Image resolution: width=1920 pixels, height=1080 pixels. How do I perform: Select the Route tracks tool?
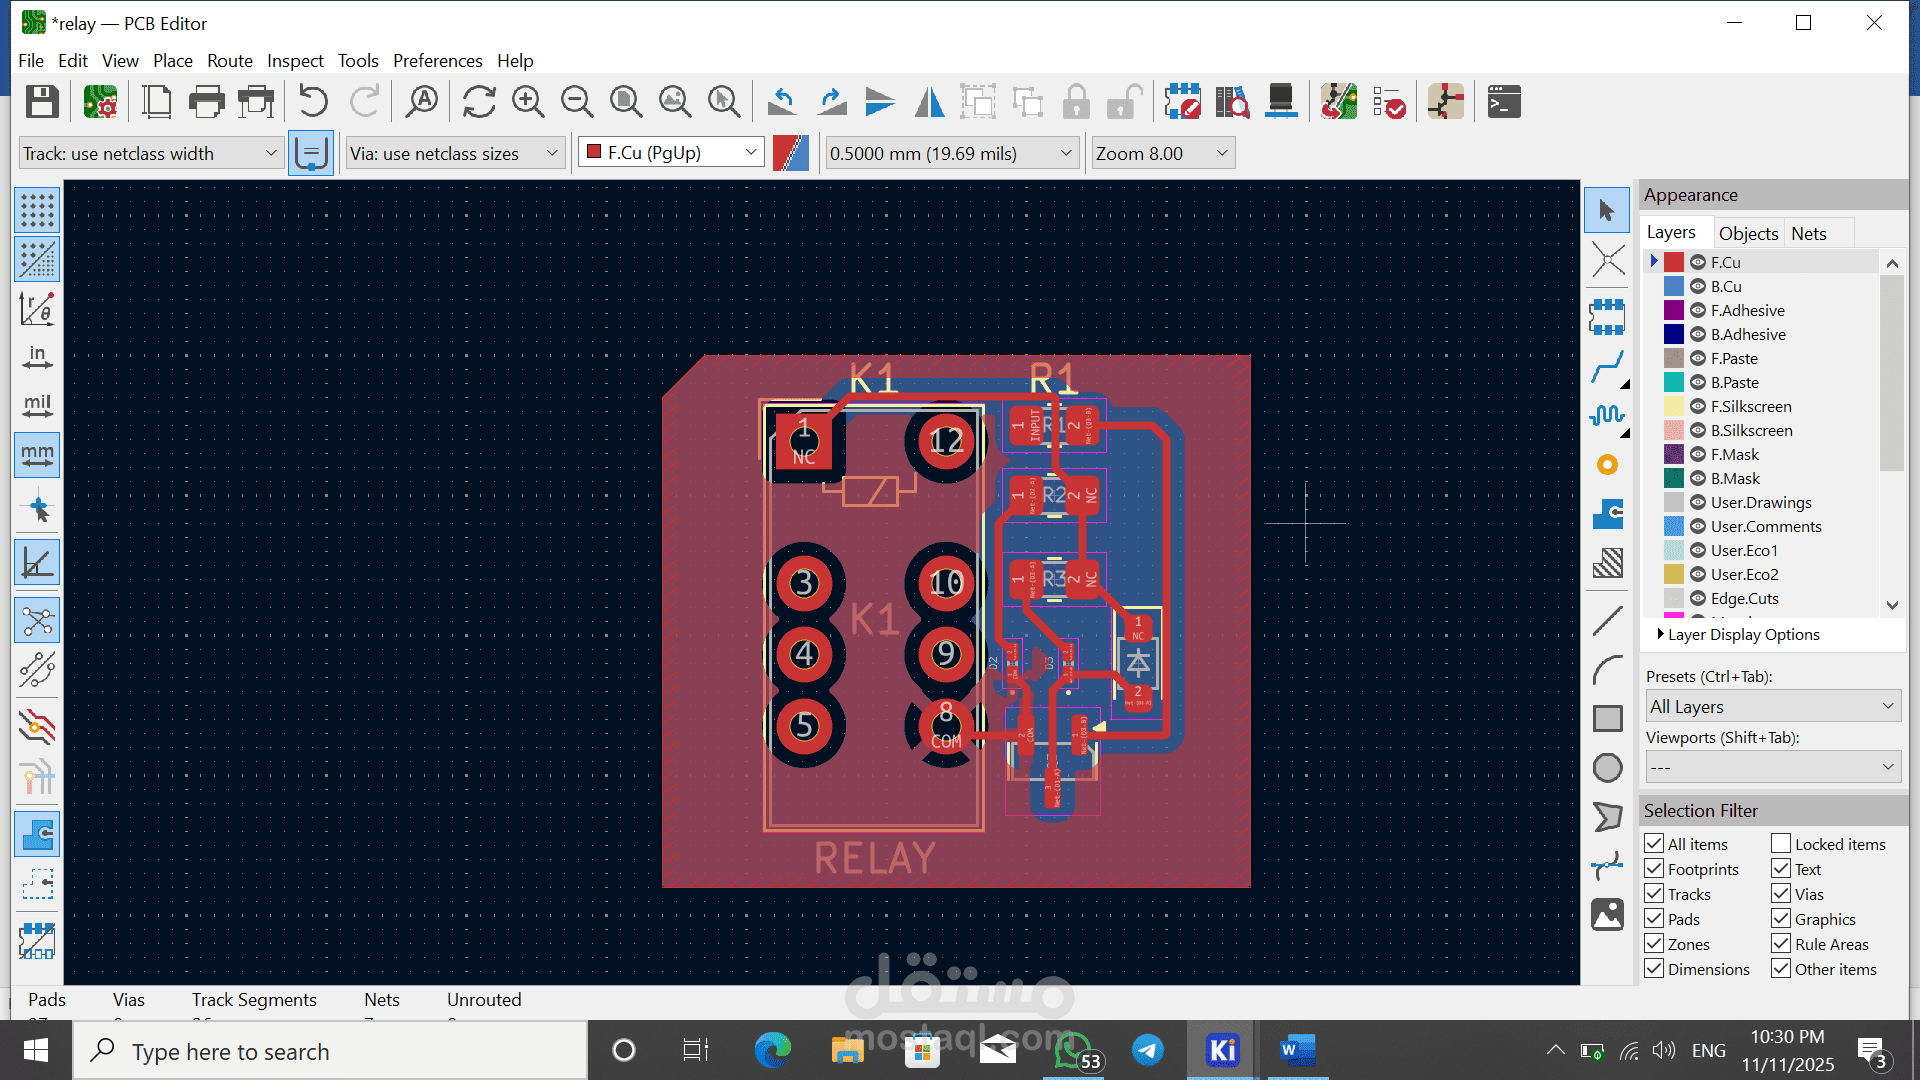[1607, 367]
